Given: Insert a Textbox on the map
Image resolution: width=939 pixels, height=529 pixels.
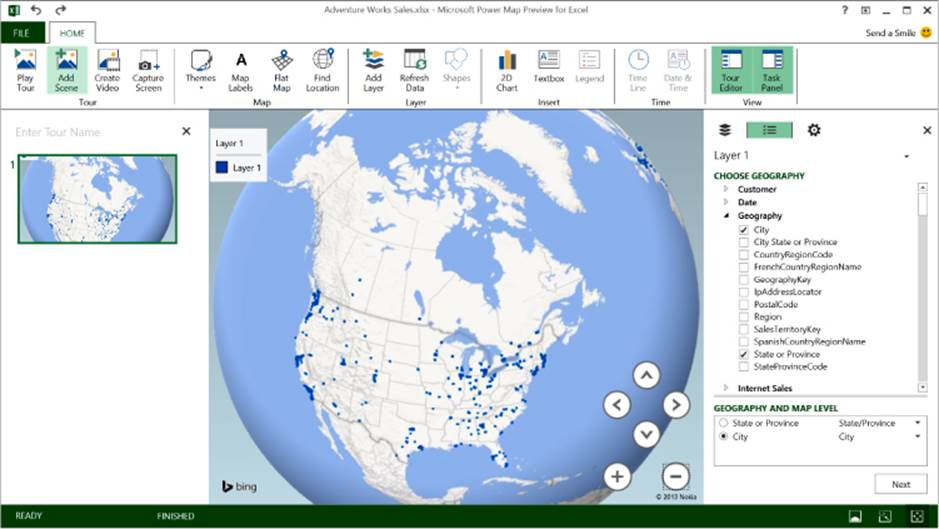Looking at the screenshot, I should click(x=549, y=67).
